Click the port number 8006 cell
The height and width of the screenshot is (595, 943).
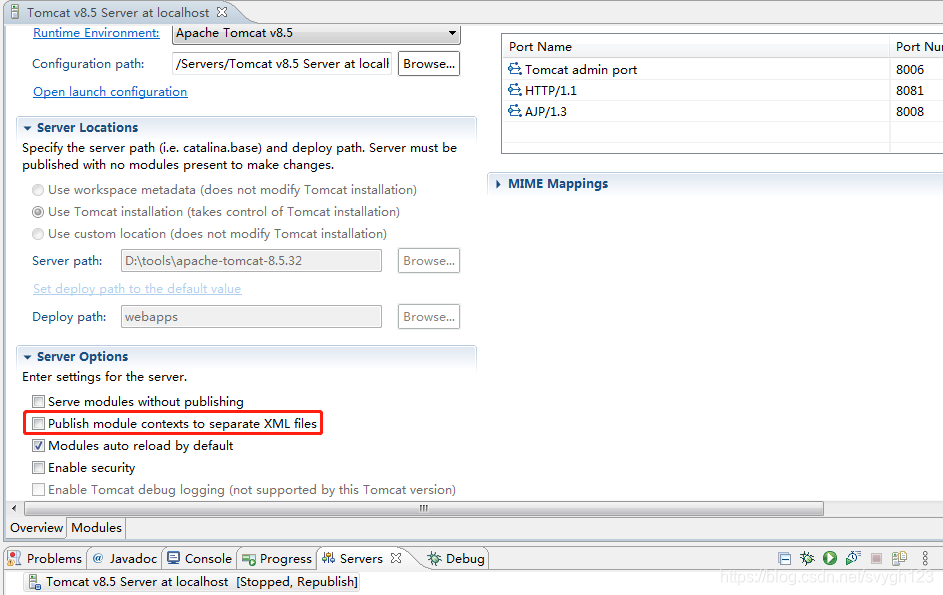tap(910, 69)
